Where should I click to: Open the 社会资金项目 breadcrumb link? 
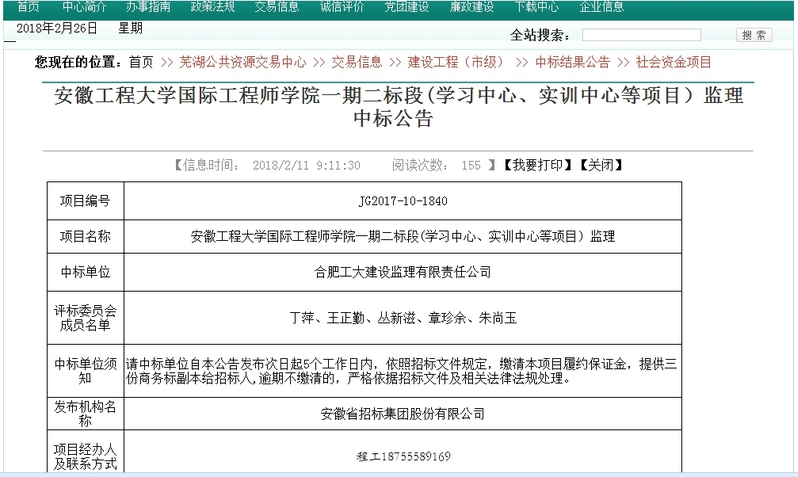[x=674, y=62]
